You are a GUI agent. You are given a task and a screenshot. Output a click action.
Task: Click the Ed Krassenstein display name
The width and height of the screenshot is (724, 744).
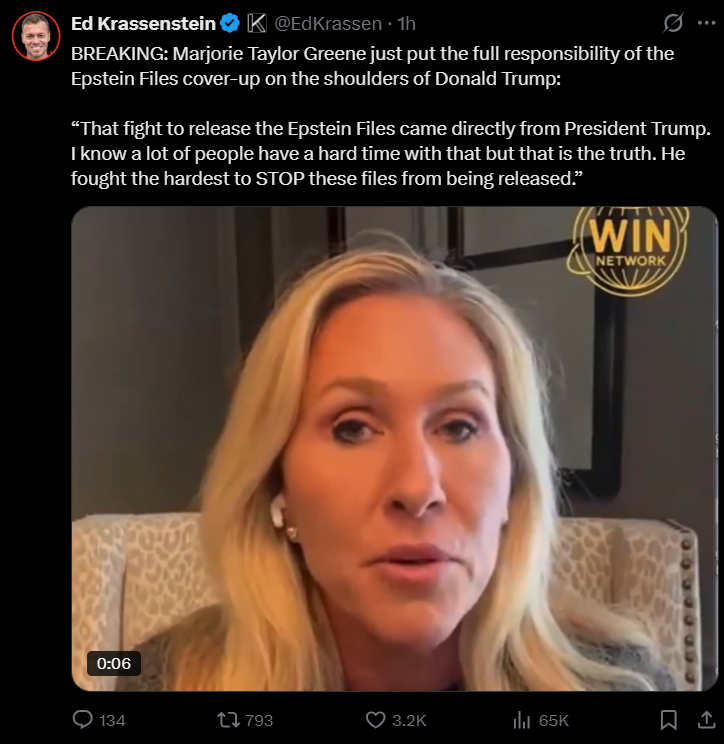tap(143, 23)
